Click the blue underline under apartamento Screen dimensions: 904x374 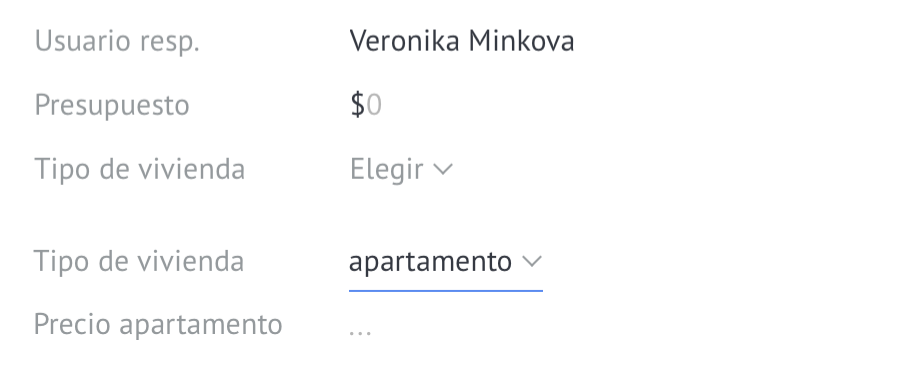446,290
